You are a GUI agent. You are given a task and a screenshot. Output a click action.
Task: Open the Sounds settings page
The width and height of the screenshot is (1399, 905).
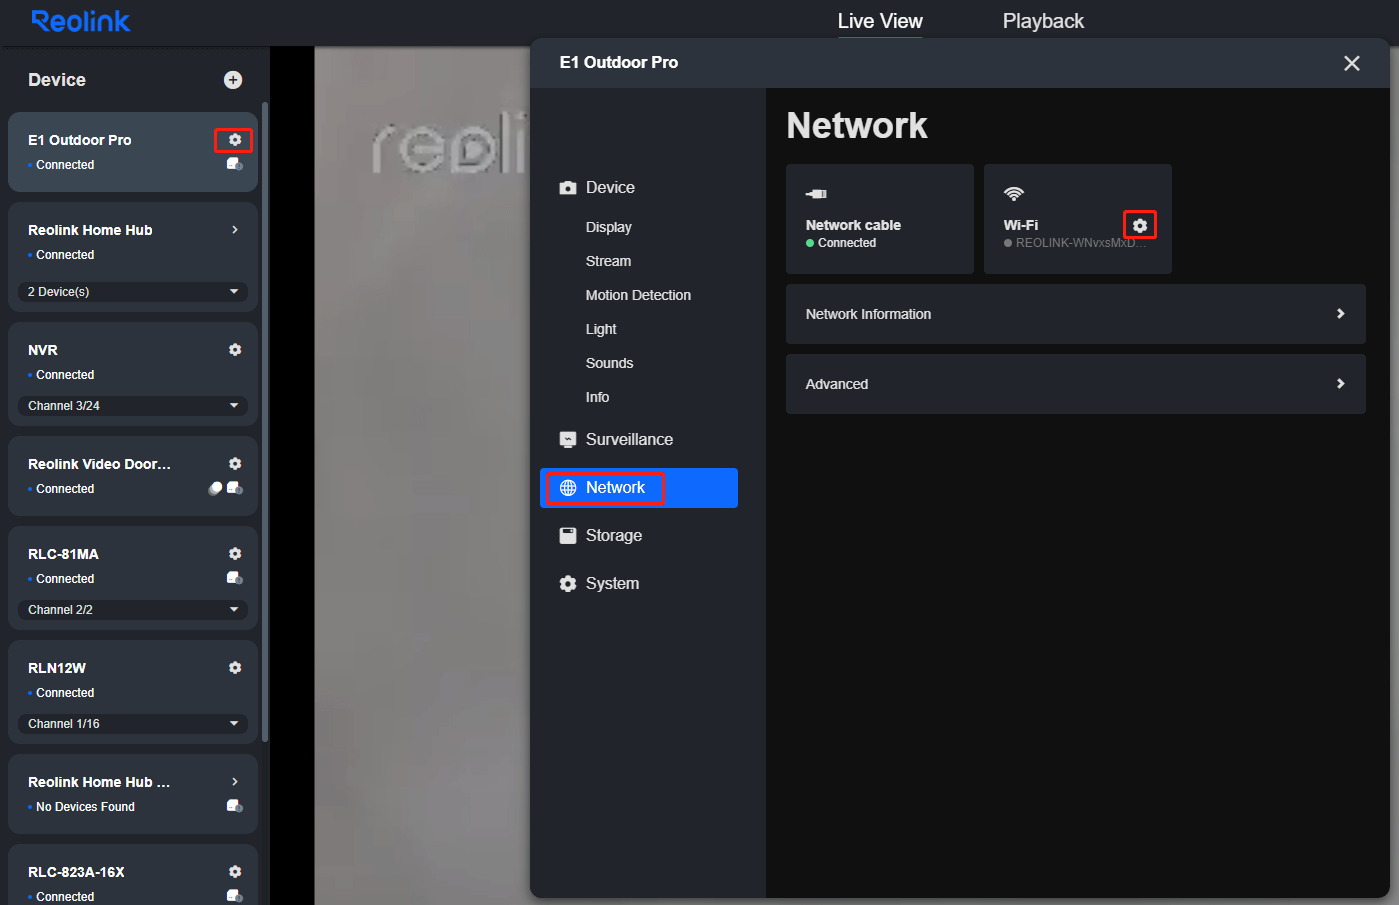609,363
